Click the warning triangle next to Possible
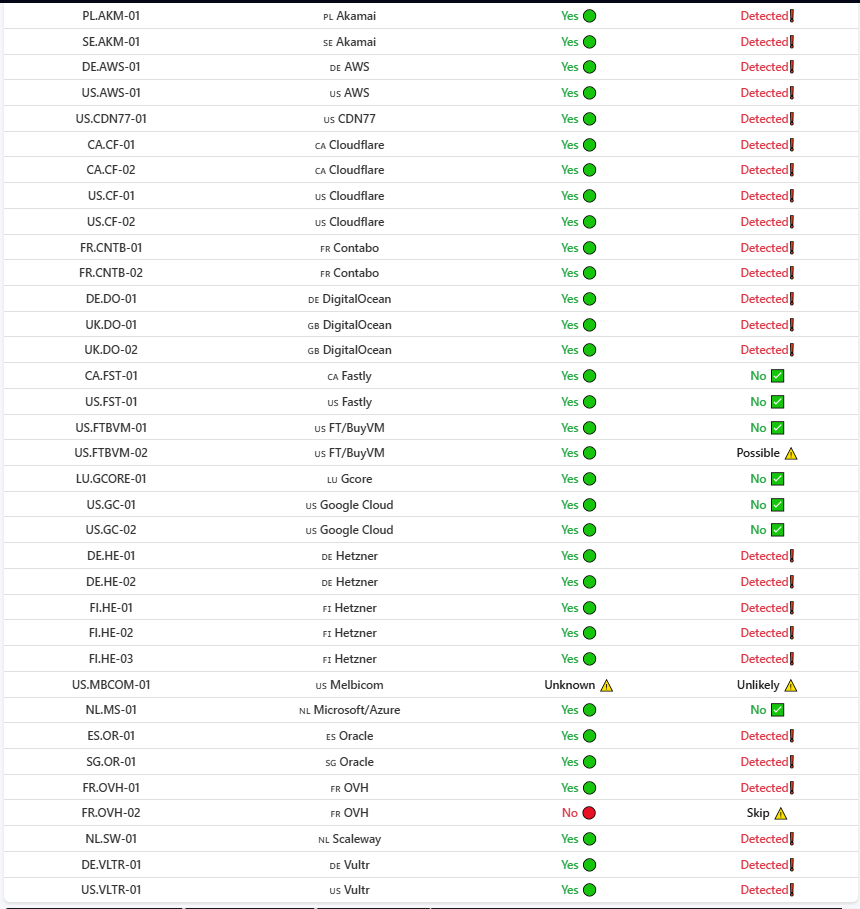 [791, 453]
